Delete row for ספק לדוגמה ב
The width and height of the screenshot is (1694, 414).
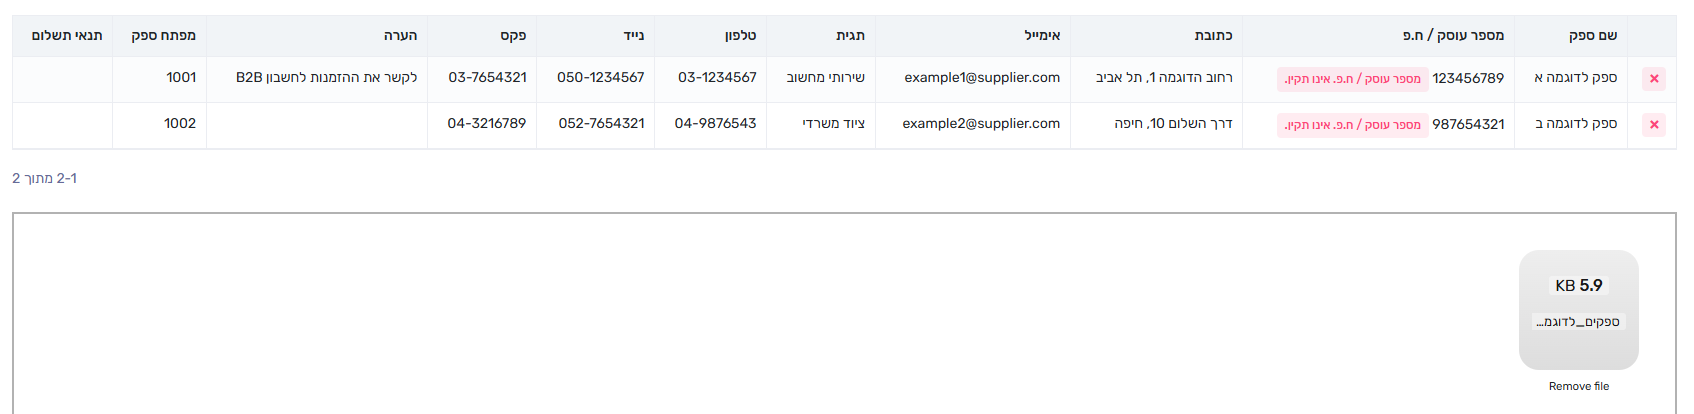click(1654, 125)
